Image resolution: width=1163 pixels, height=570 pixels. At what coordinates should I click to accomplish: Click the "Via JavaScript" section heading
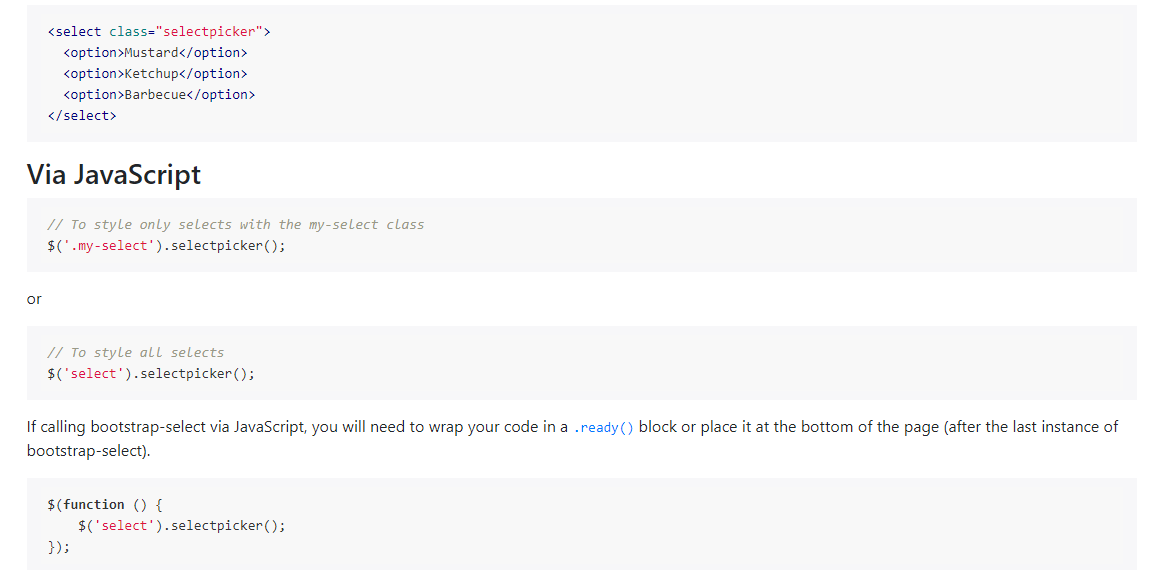113,175
